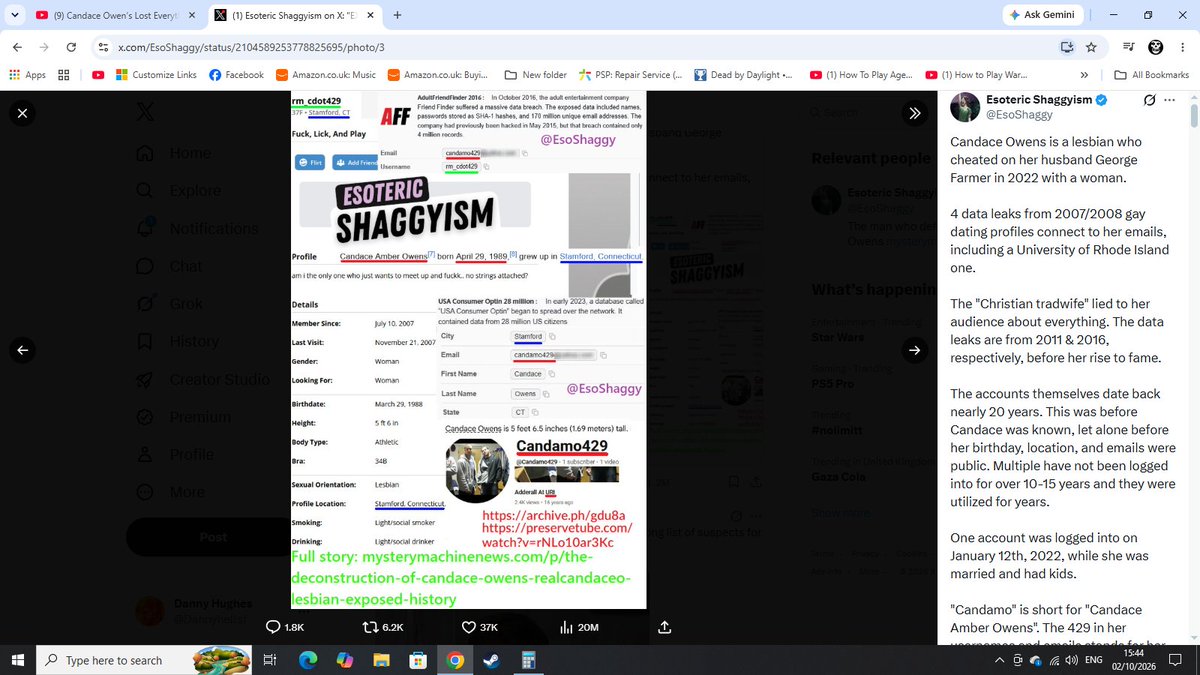Click the tab groups grid icon
The image size is (1200, 675).
pyautogui.click(x=64, y=75)
